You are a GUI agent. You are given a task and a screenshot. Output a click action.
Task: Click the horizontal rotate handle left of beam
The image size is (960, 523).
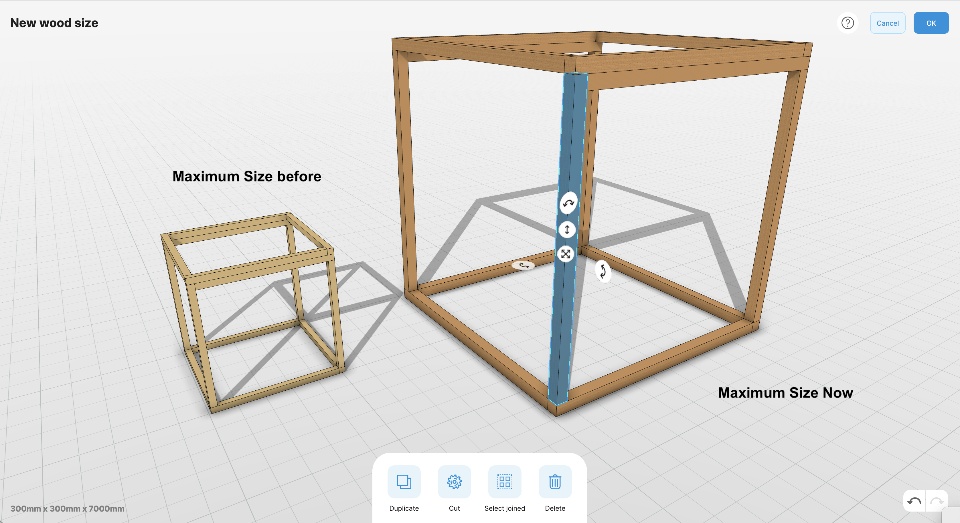click(523, 265)
